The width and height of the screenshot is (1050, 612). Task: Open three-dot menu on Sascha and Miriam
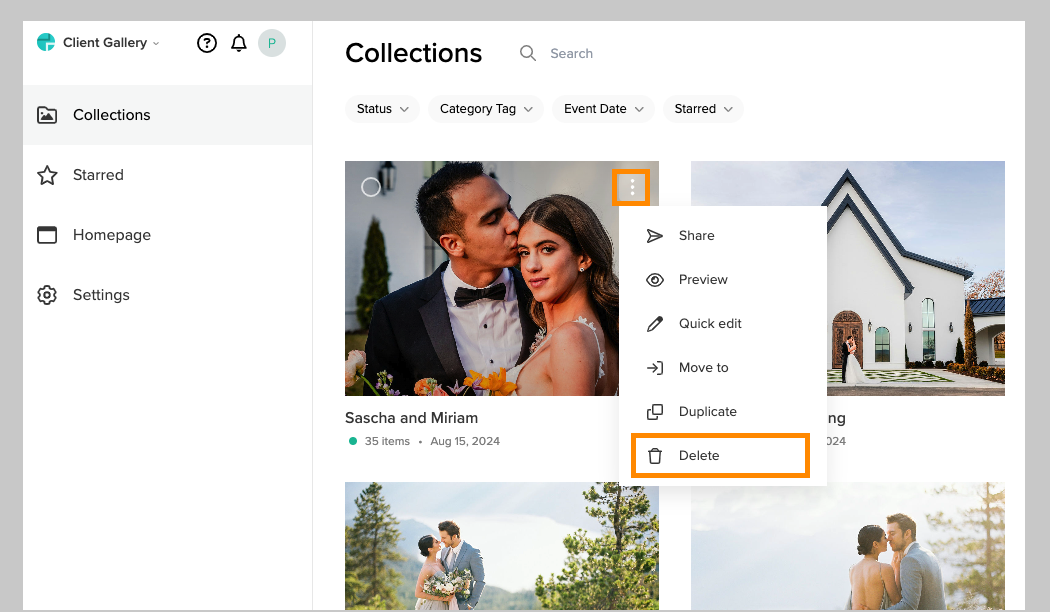pyautogui.click(x=631, y=187)
